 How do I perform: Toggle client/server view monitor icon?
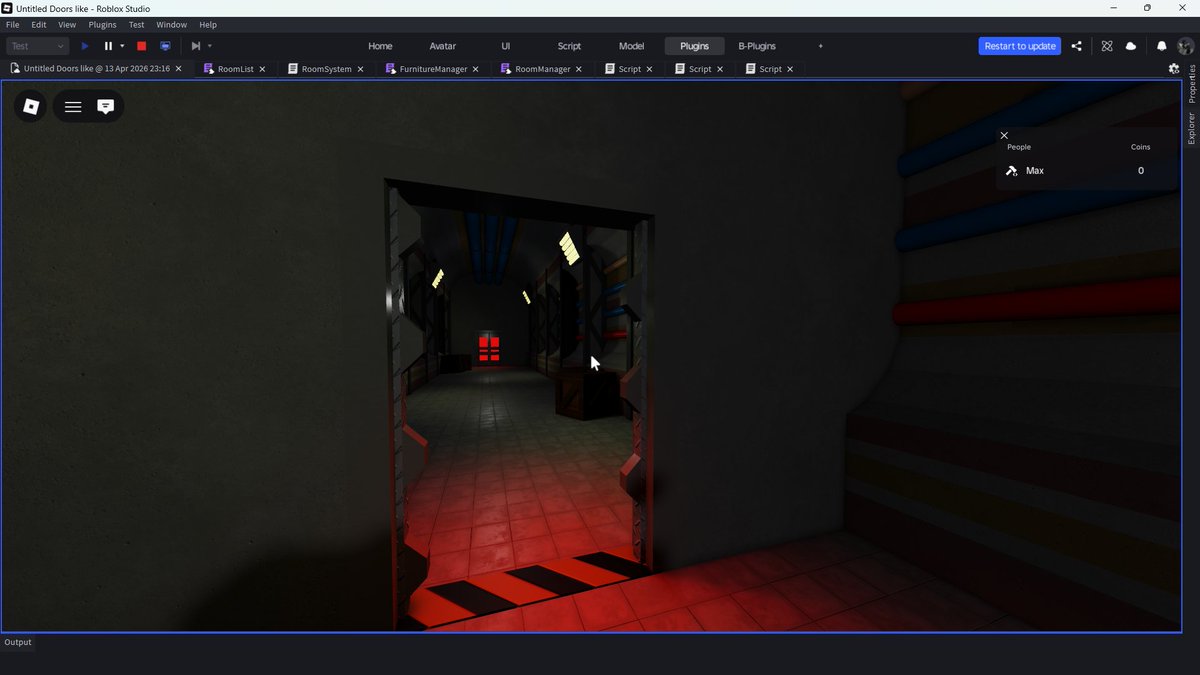tap(166, 46)
